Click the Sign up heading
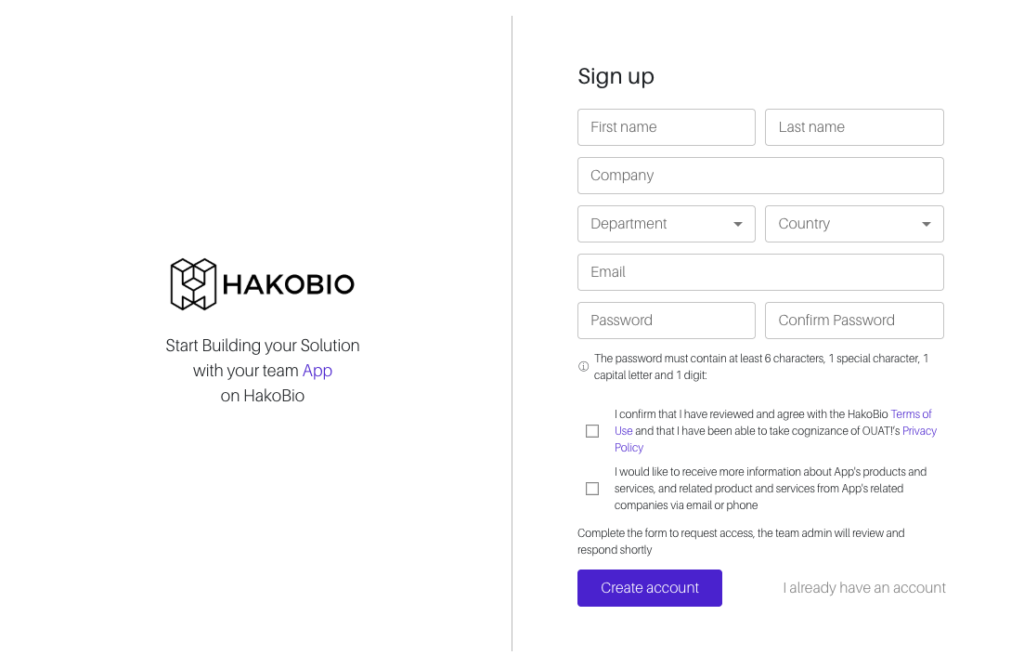This screenshot has height=668, width=1024. [616, 77]
